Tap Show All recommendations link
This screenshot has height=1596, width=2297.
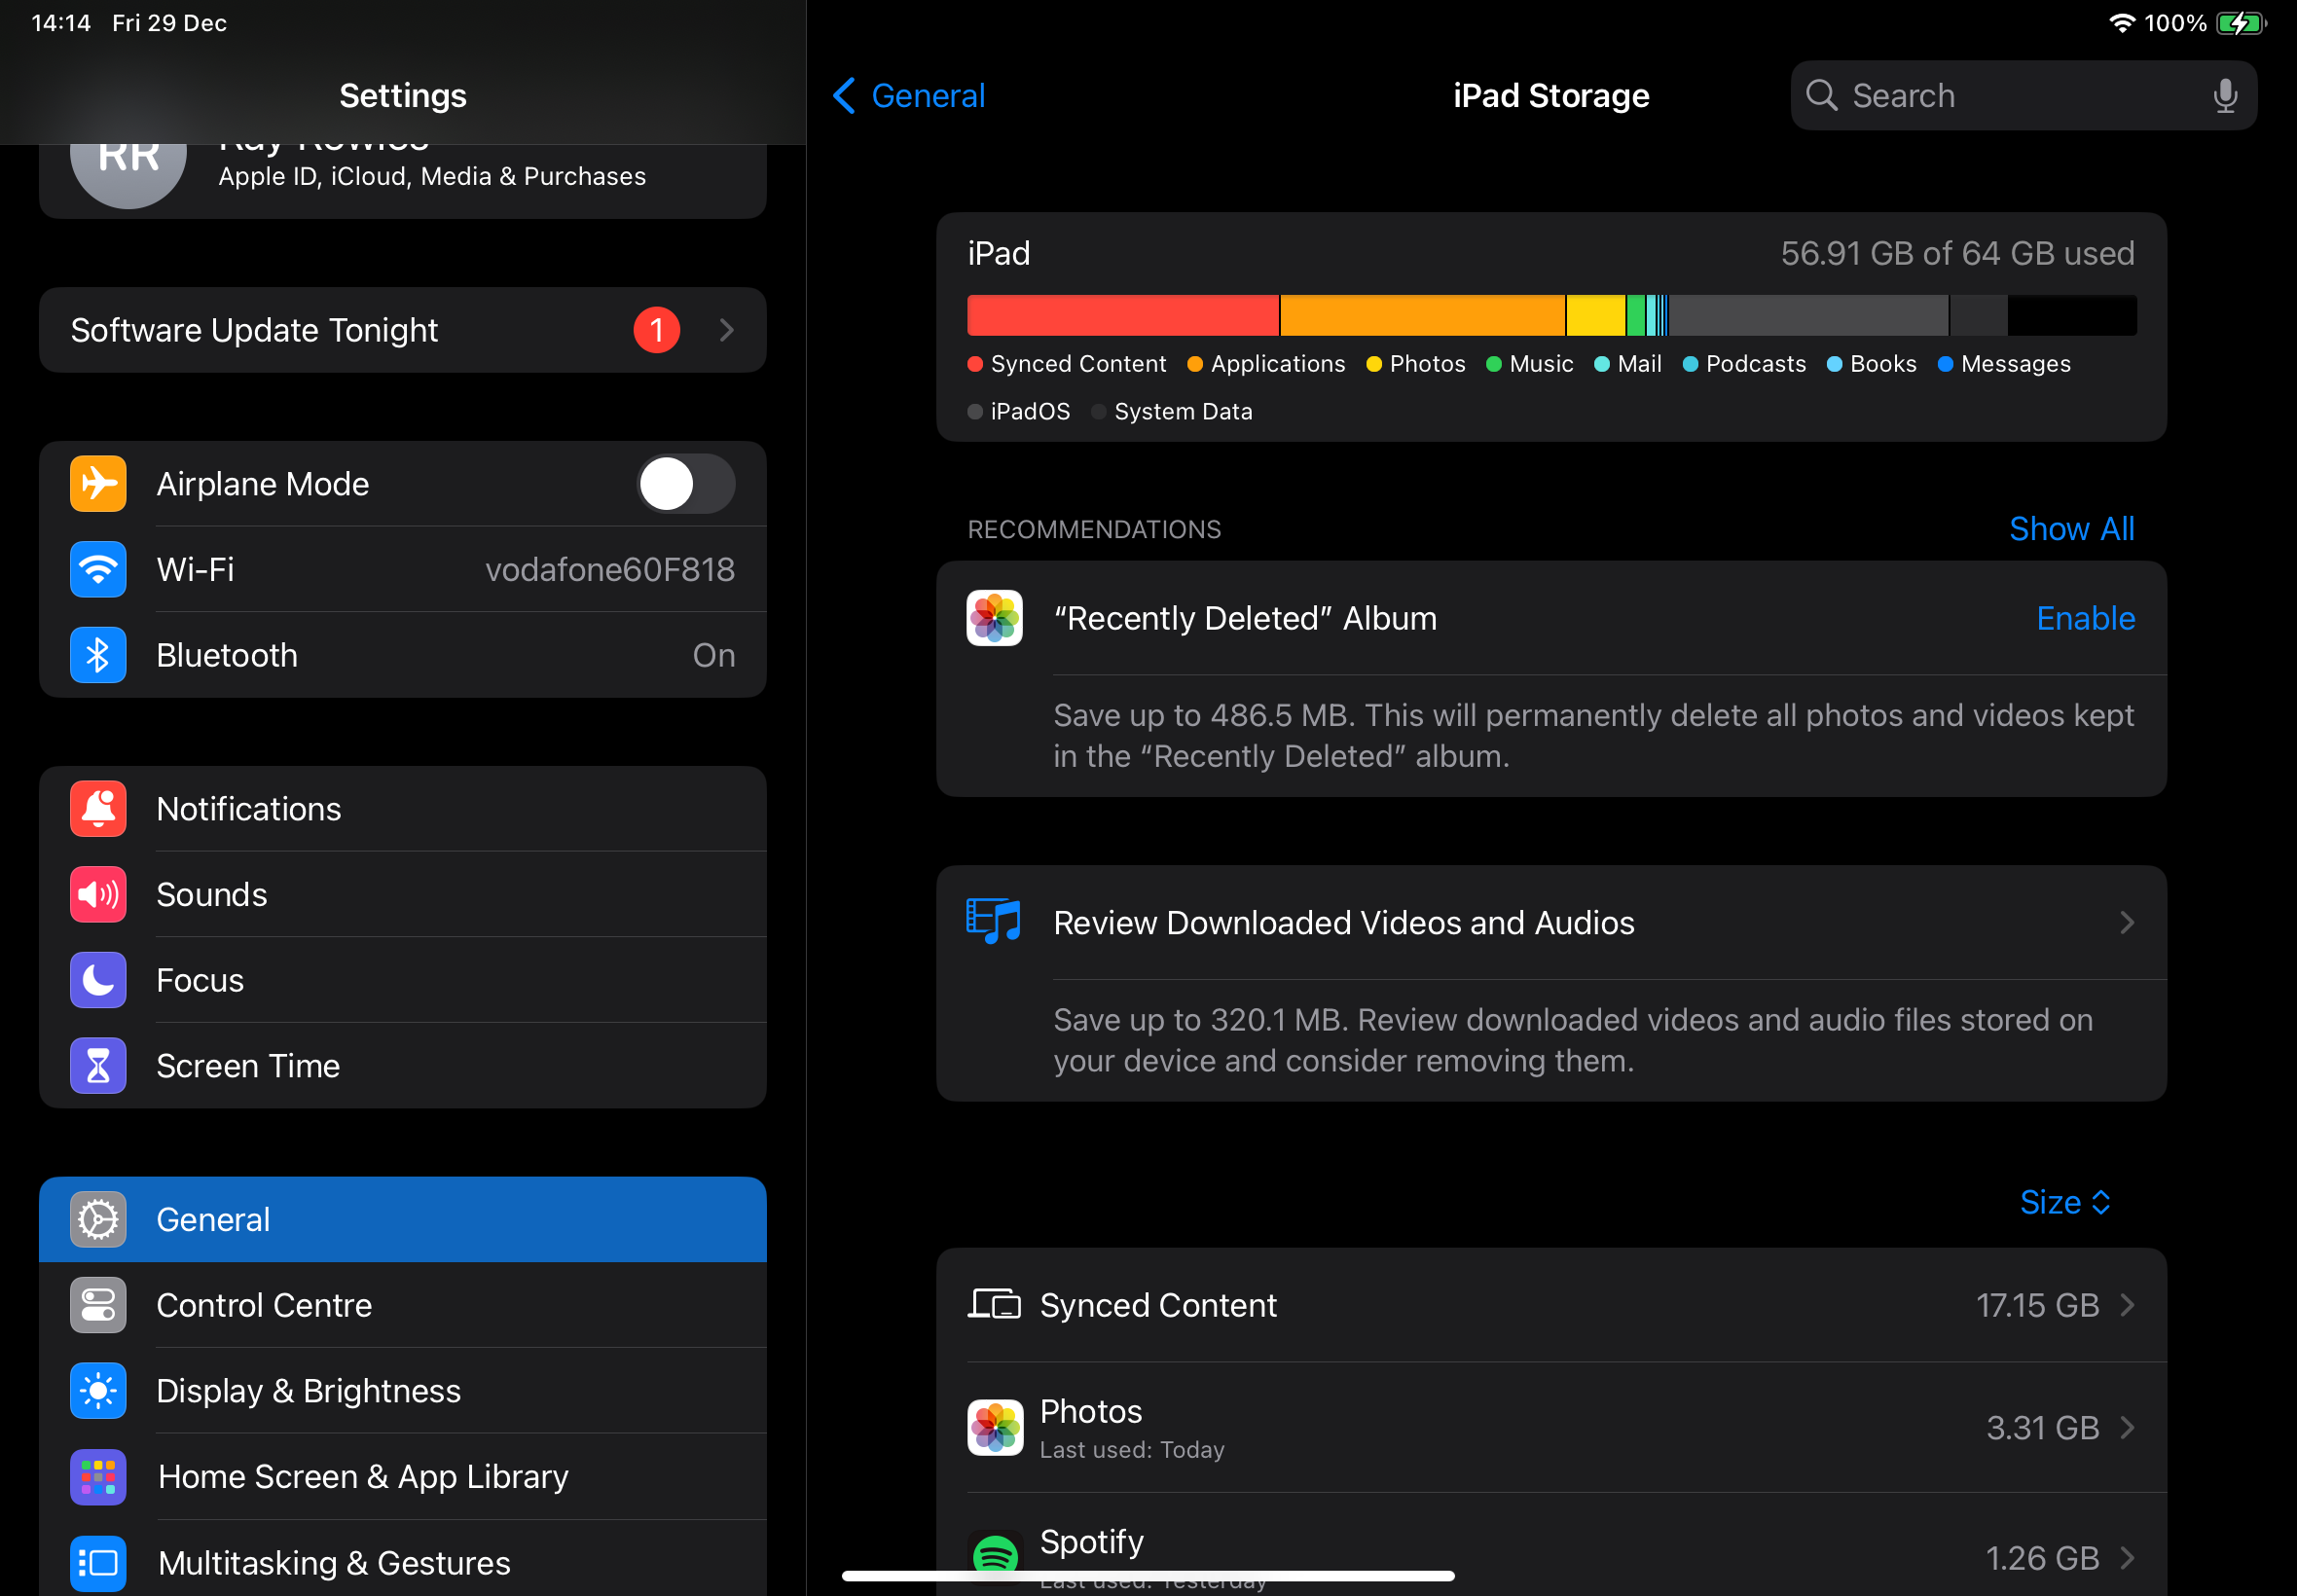click(x=2071, y=529)
